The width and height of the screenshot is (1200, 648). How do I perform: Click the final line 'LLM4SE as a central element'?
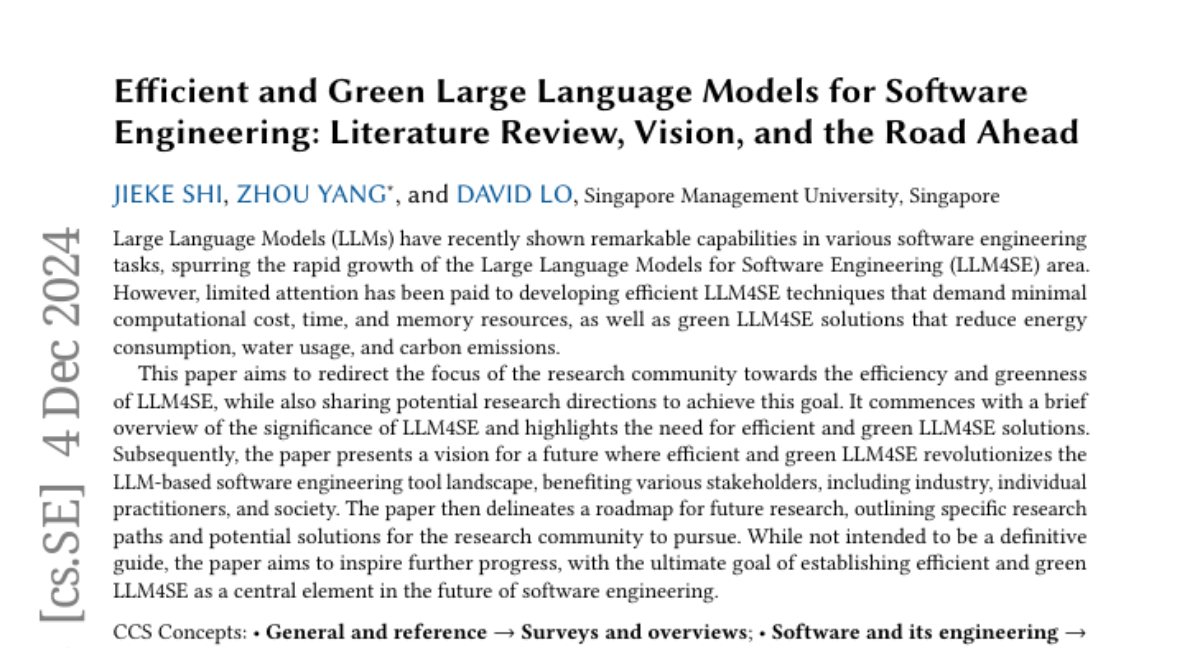[415, 590]
